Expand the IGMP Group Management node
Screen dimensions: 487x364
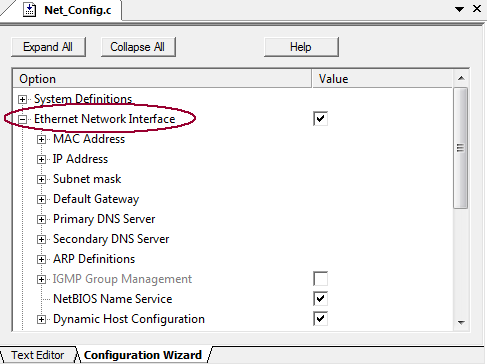pos(41,279)
